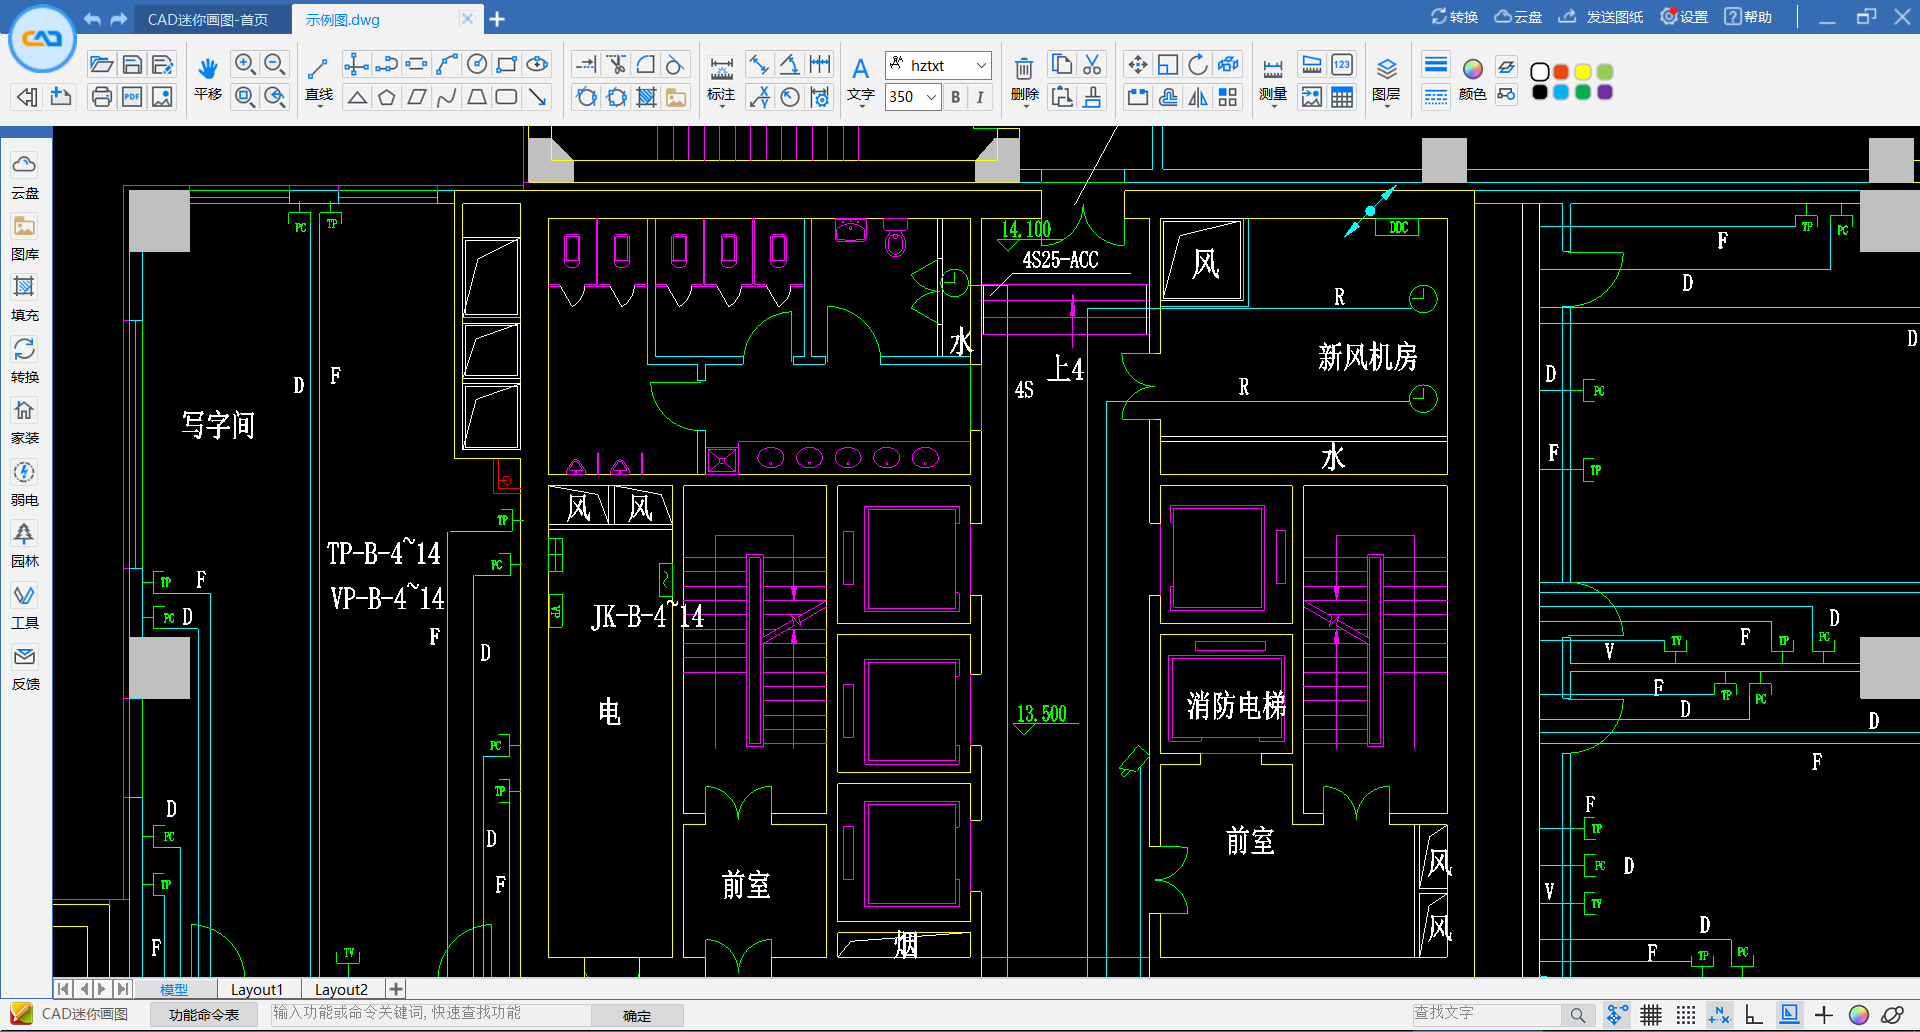Toggle ortho mode in the status bar

pyautogui.click(x=1754, y=1015)
